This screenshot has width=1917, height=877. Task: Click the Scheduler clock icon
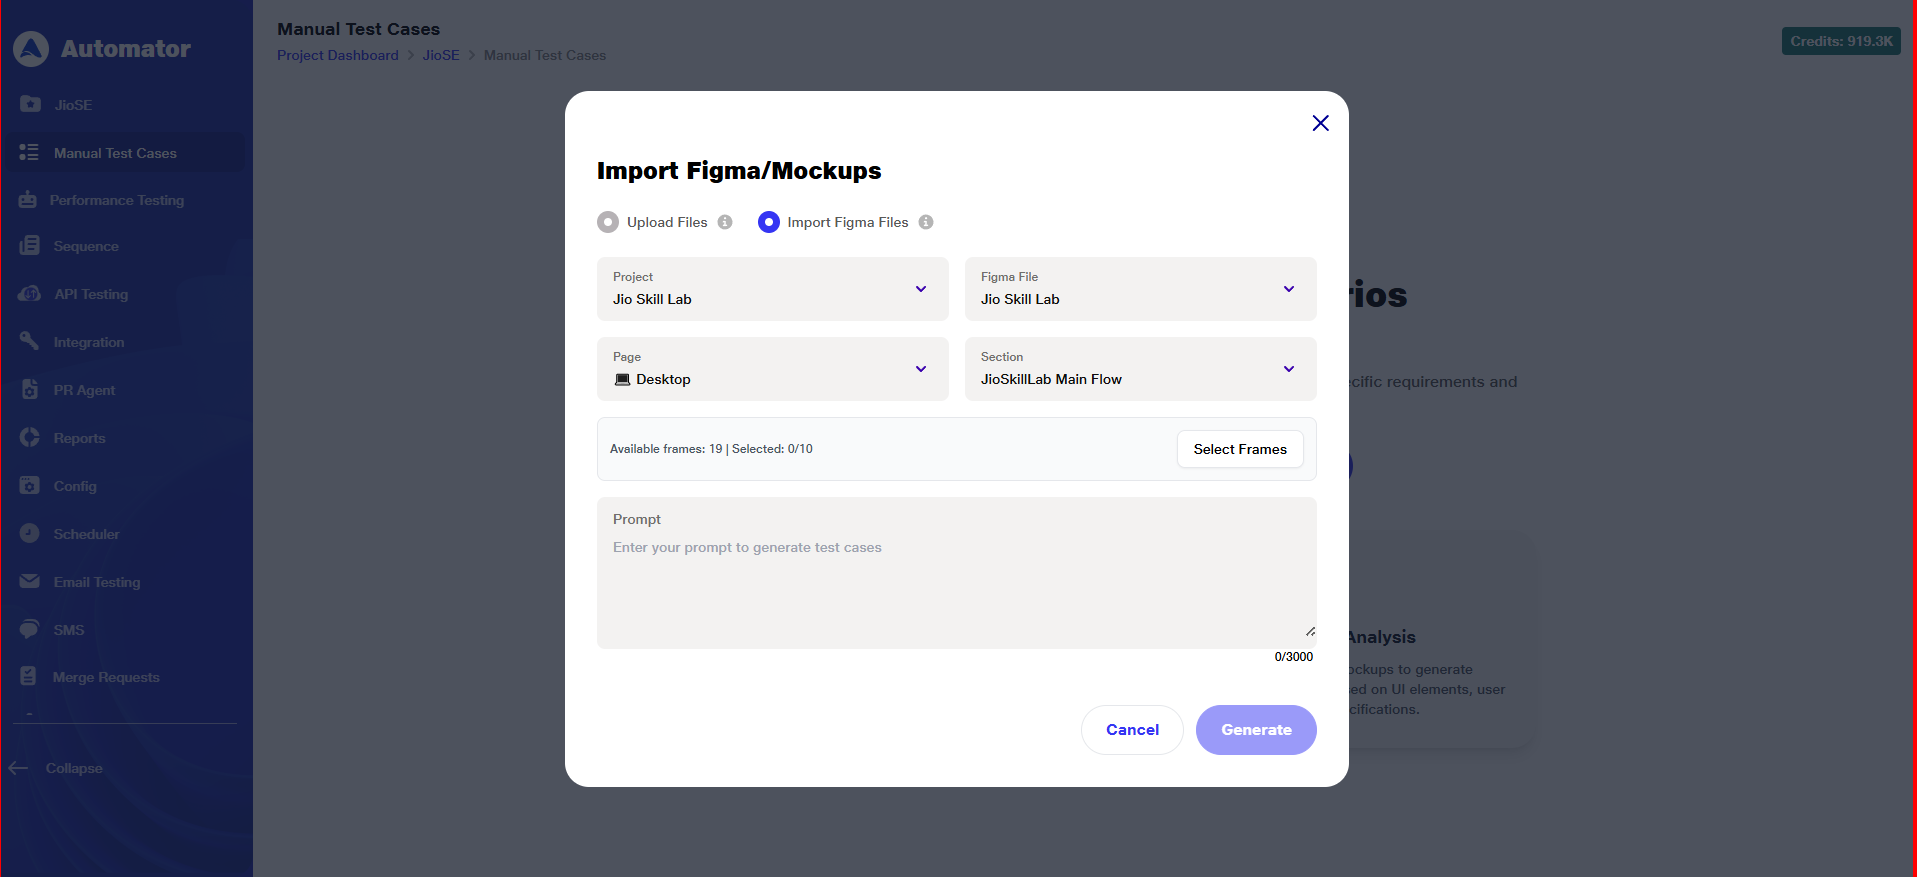click(x=30, y=534)
